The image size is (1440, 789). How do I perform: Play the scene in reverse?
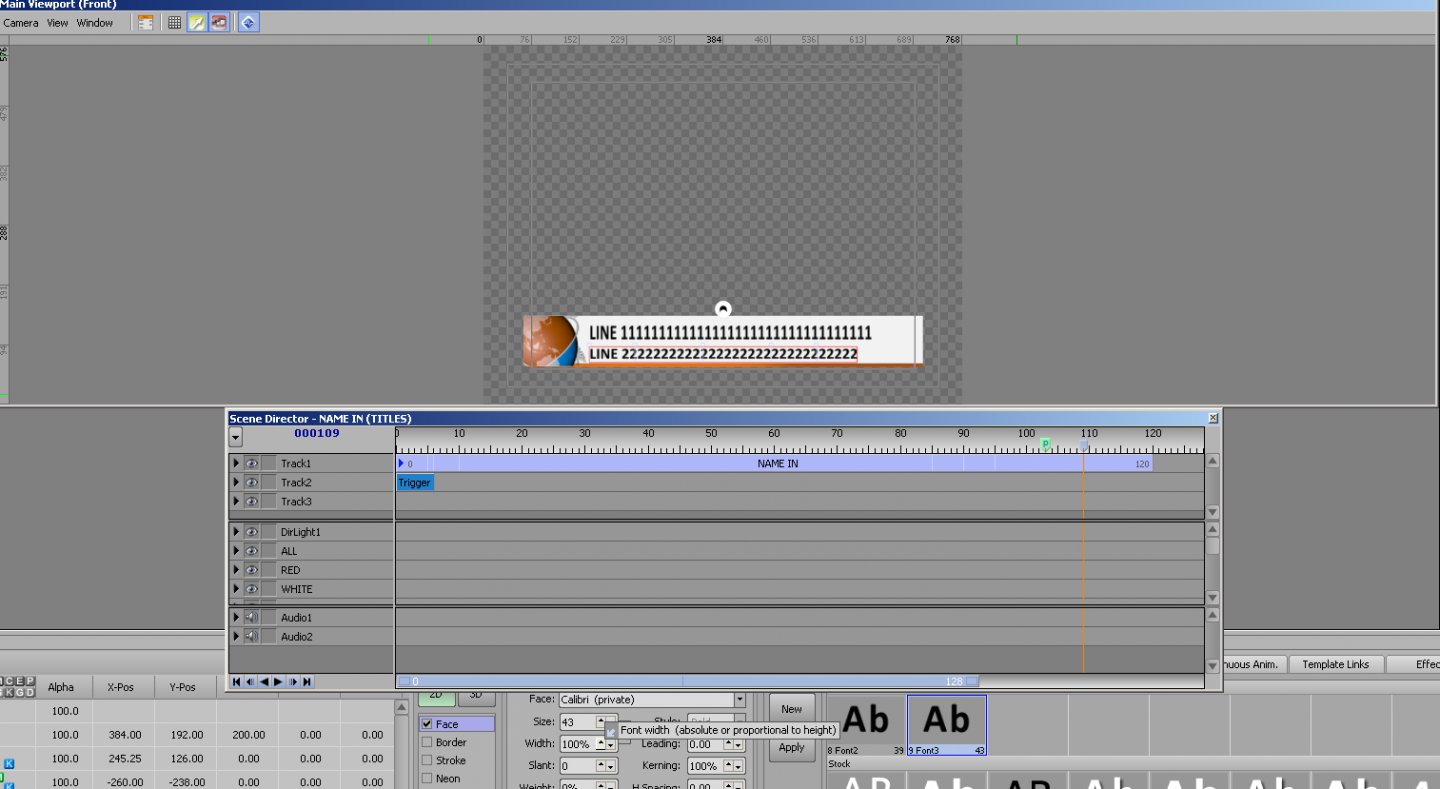pos(264,682)
